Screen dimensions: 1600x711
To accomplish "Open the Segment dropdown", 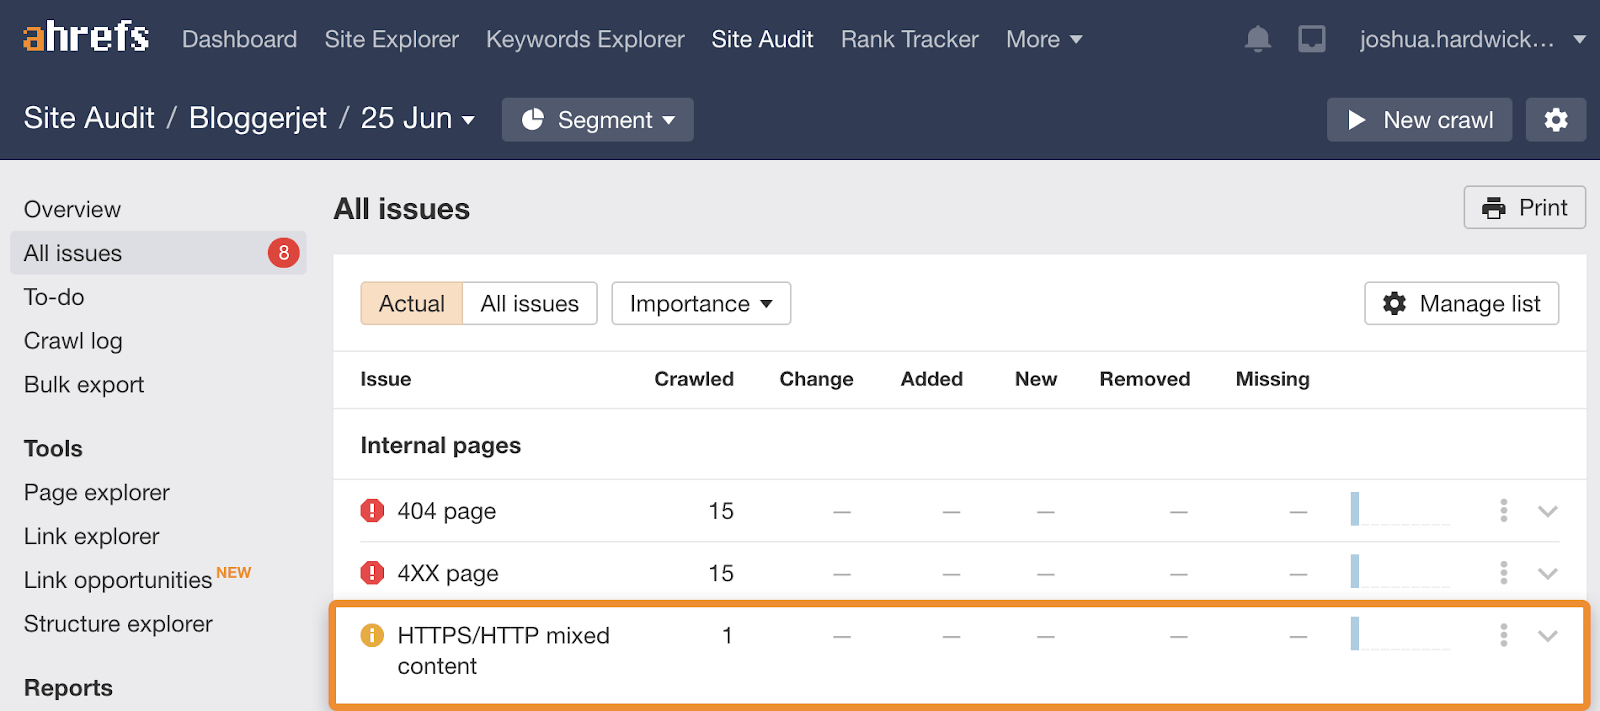I will [x=598, y=120].
